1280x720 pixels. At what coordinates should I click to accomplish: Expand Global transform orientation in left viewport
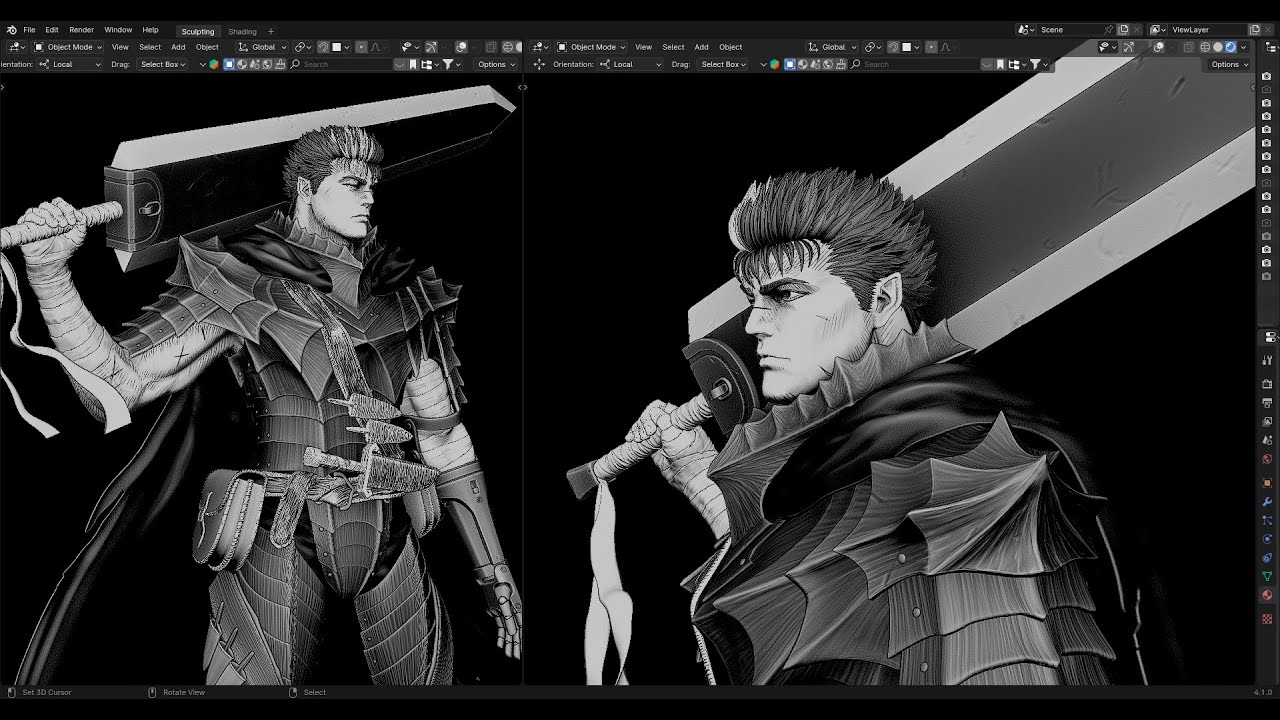pos(263,47)
